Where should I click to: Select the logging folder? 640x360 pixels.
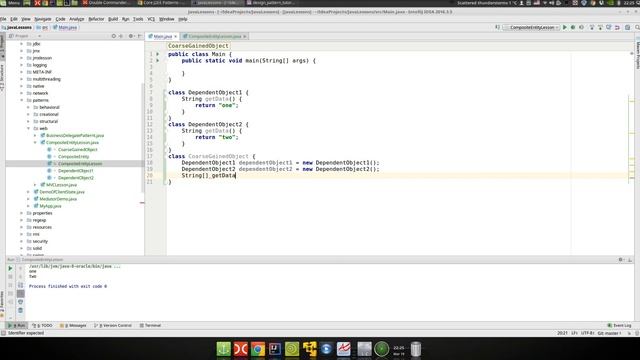click(40, 65)
